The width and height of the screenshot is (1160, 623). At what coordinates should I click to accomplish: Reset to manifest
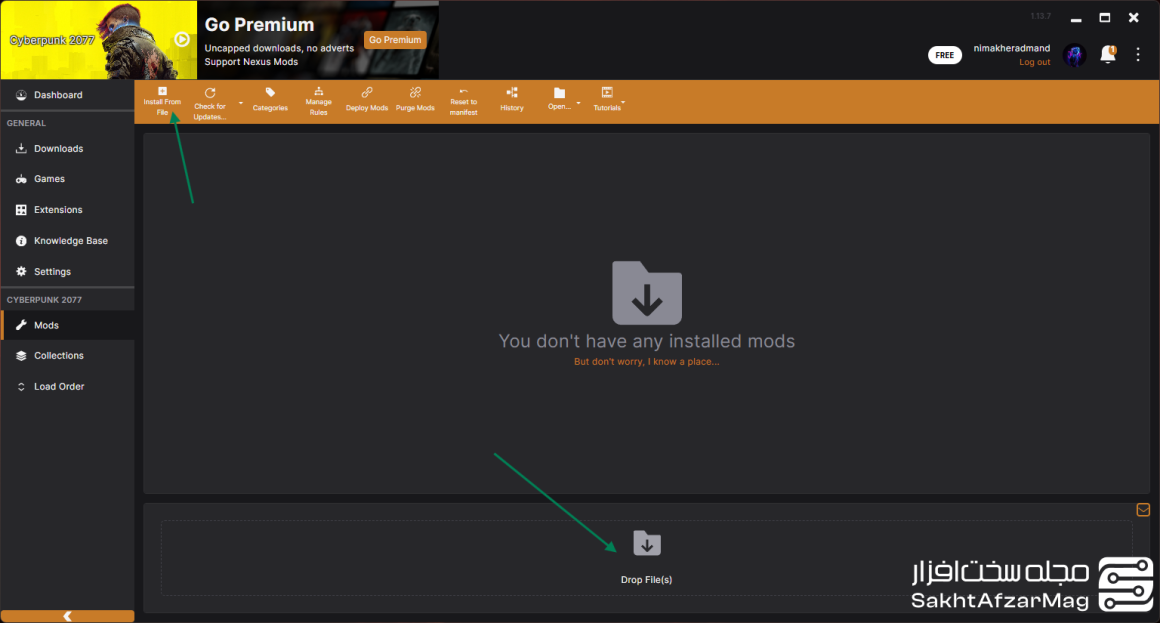(x=463, y=101)
